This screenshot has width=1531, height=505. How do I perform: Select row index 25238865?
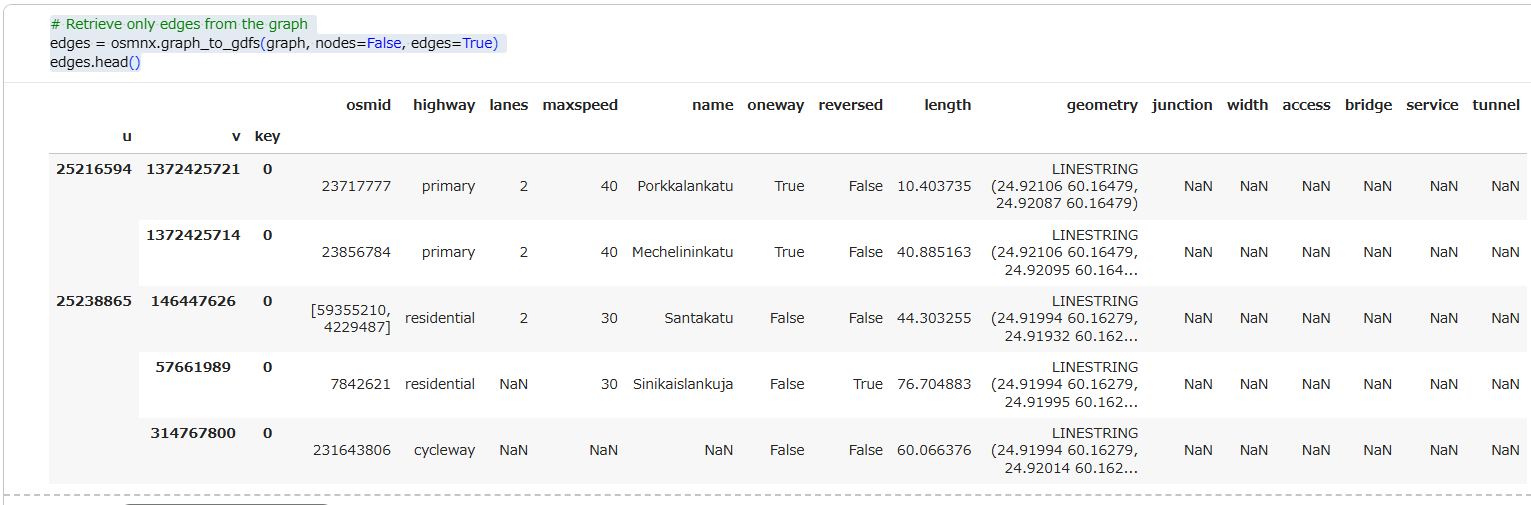pos(94,301)
